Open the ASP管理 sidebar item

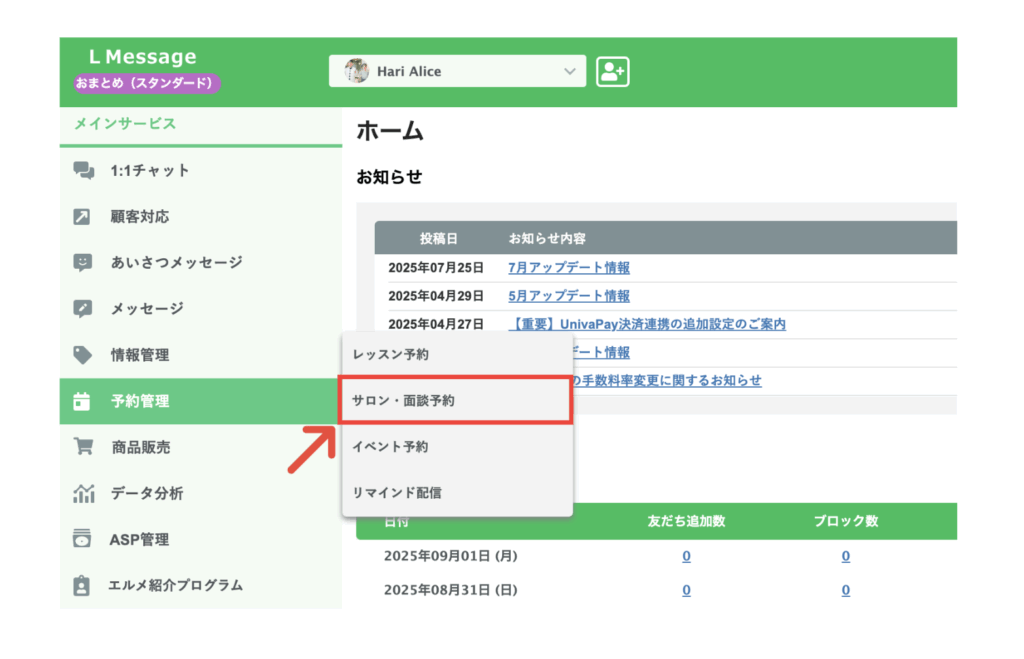click(x=139, y=539)
